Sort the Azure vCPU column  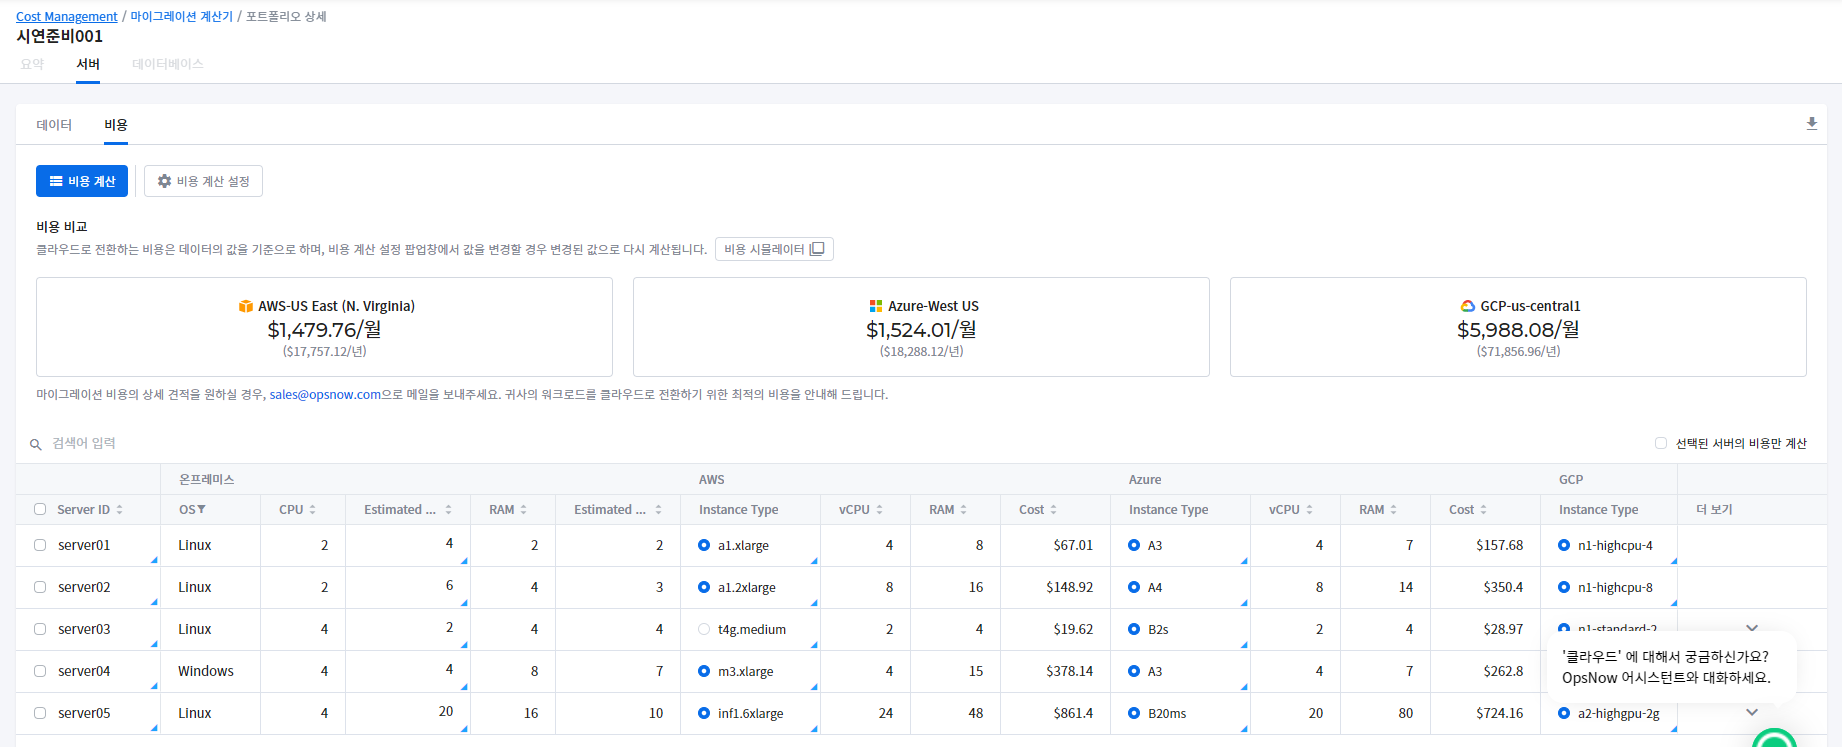click(1309, 510)
